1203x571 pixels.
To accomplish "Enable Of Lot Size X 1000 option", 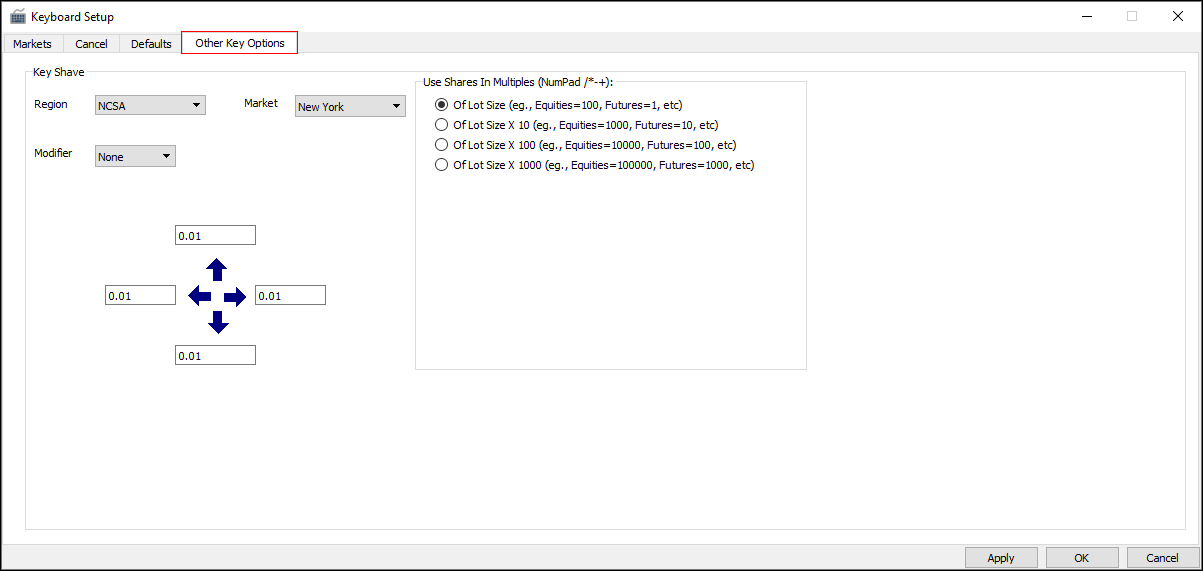I will [x=442, y=165].
